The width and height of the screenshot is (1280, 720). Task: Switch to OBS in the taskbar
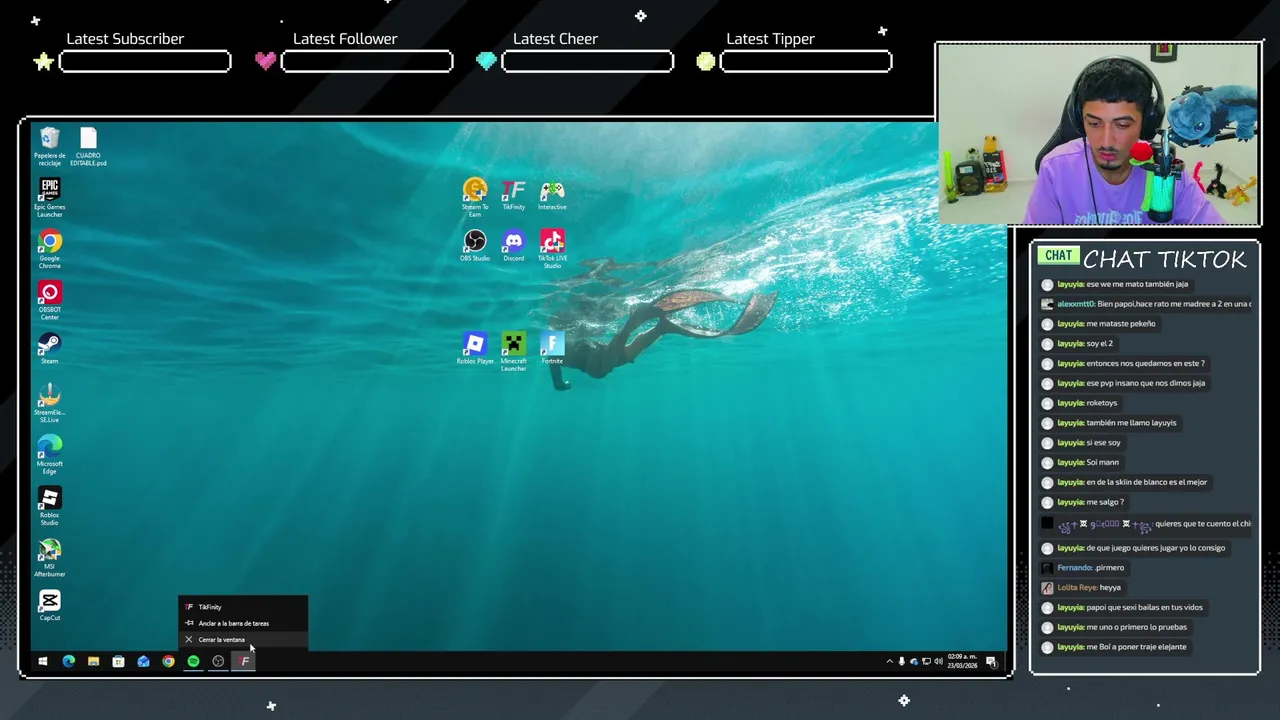click(x=218, y=661)
